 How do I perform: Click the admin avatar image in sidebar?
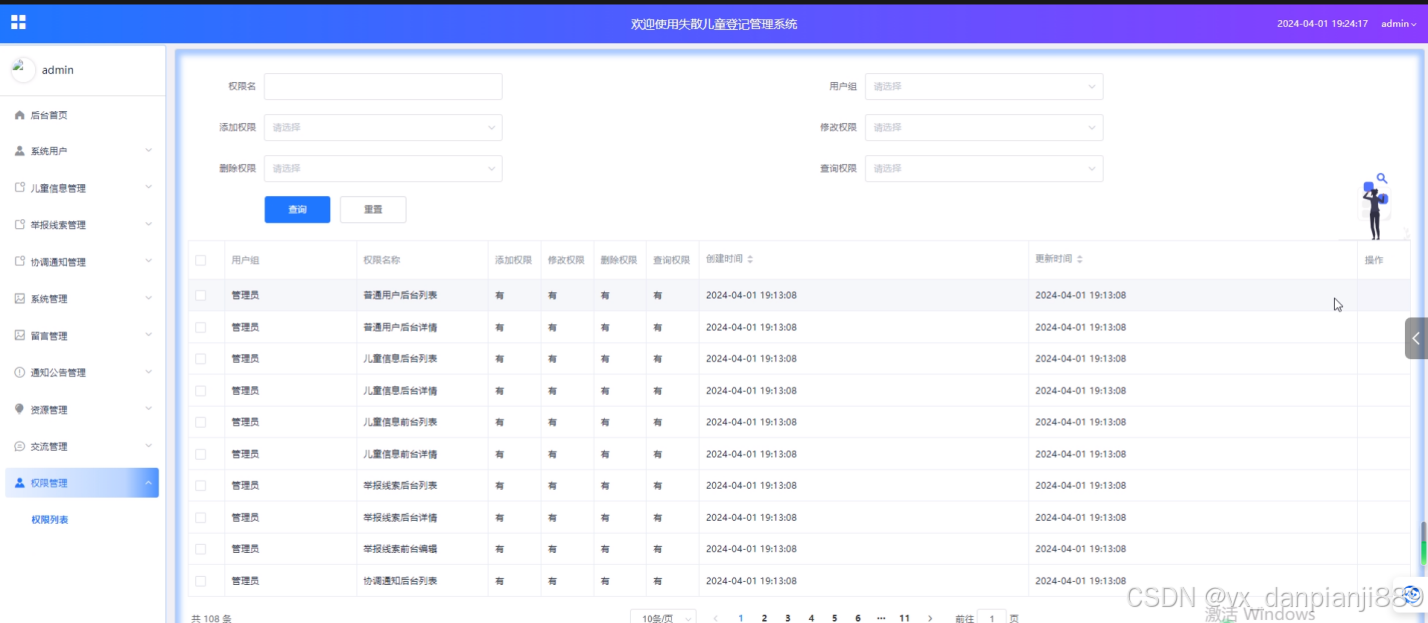22,69
